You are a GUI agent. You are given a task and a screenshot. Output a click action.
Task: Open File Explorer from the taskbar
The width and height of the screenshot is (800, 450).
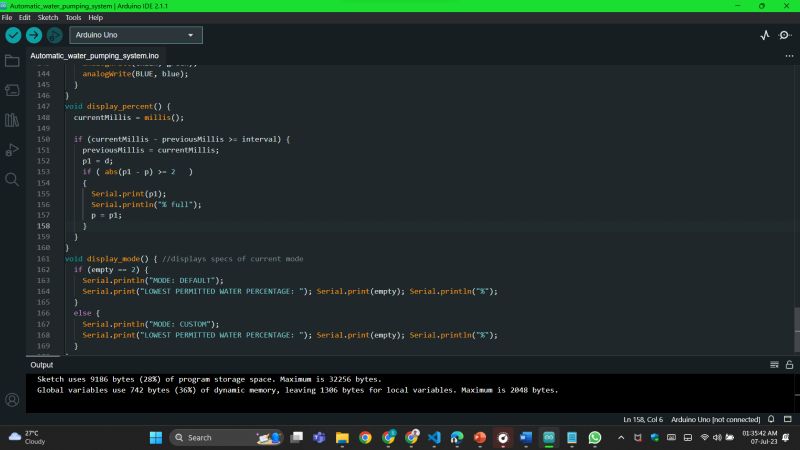[342, 438]
